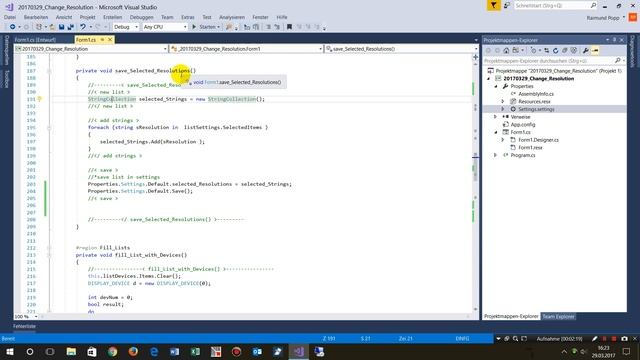Select Form1.Designer.cs in the solution tree

(x=538, y=140)
